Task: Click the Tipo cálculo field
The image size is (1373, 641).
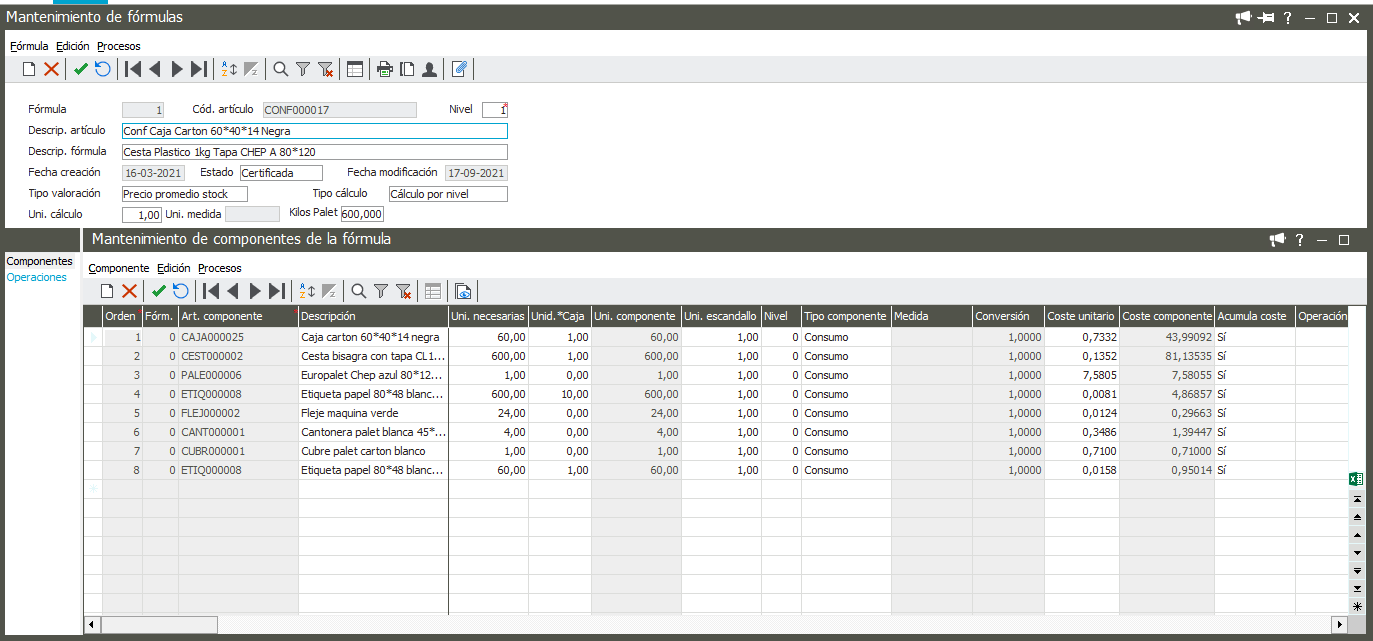Action: pos(447,194)
